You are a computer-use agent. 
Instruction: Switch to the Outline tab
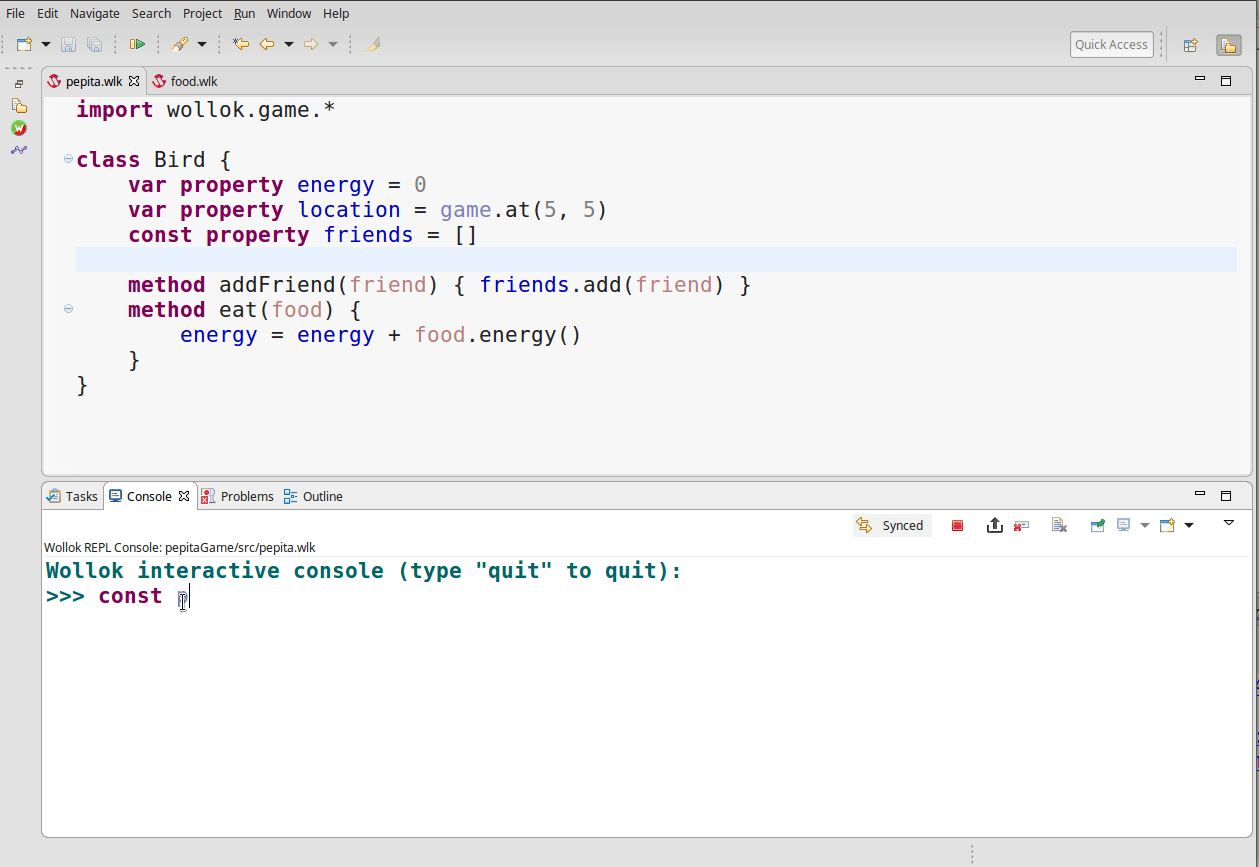313,496
